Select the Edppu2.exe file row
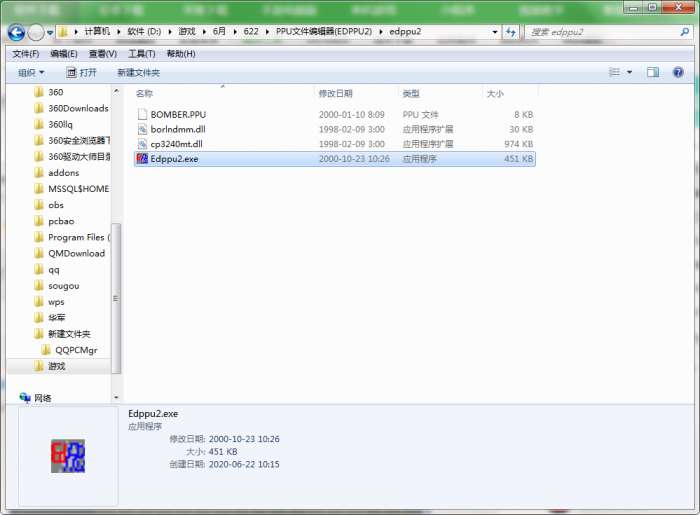This screenshot has width=700, height=515. (x=334, y=159)
